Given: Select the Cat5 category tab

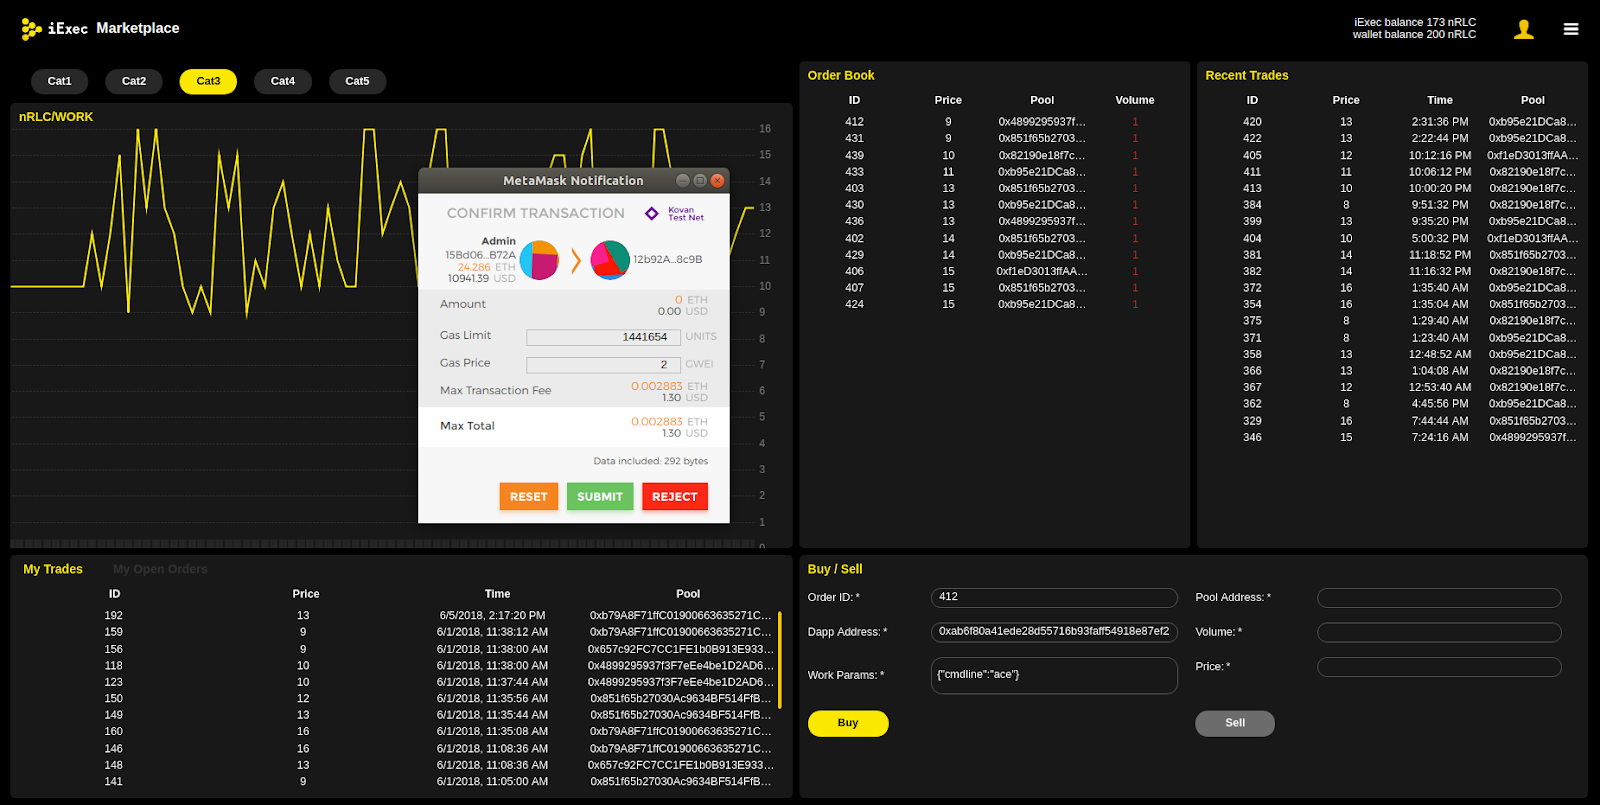Looking at the screenshot, I should click(357, 81).
